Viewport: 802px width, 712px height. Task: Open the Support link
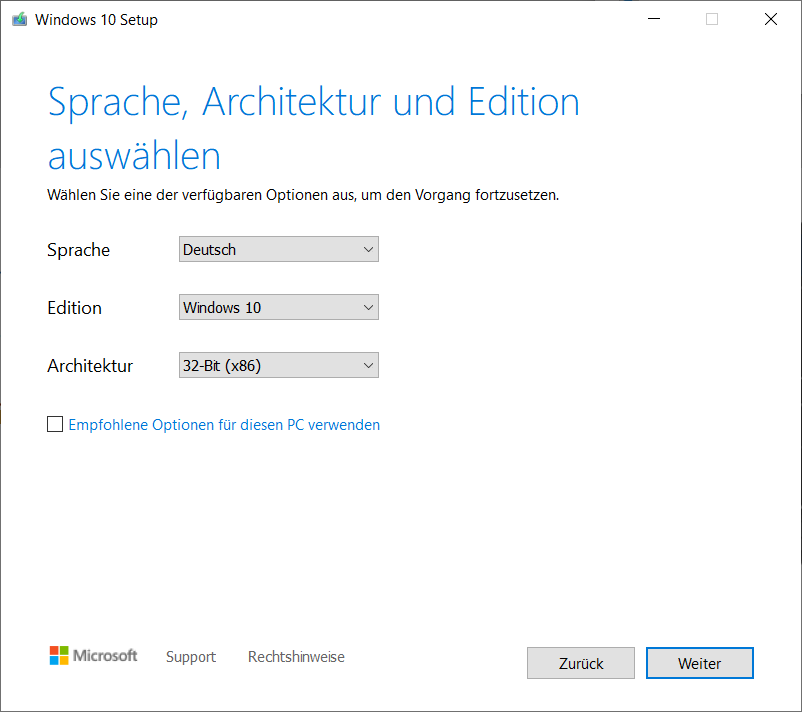pos(191,656)
